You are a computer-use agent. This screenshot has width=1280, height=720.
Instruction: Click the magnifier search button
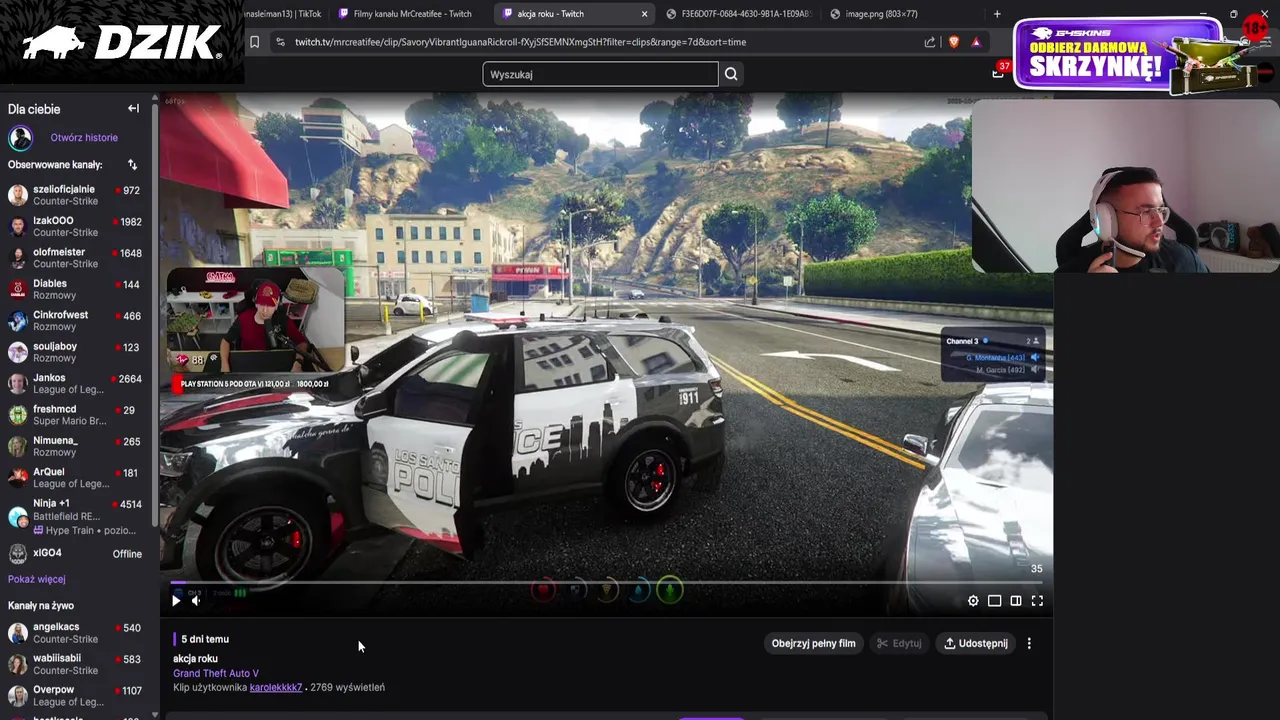click(x=731, y=74)
